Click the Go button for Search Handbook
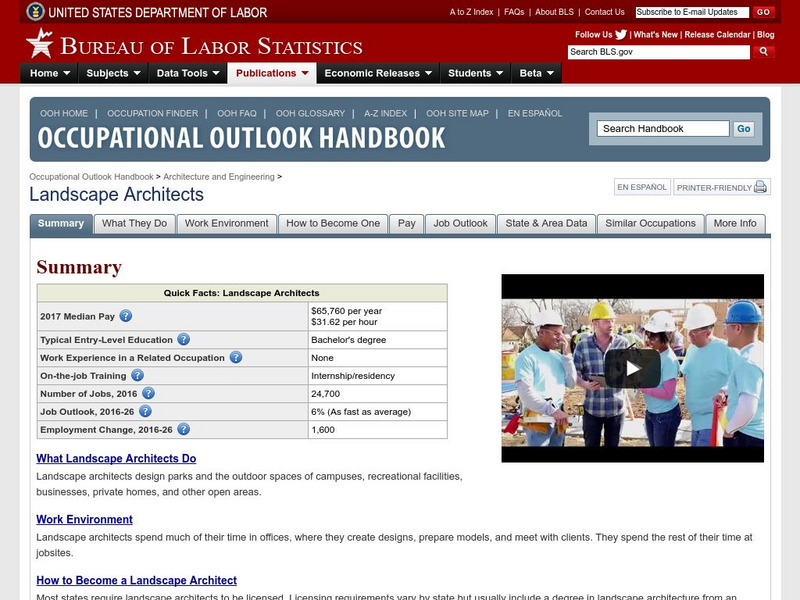This screenshot has height=600, width=800. [x=743, y=129]
